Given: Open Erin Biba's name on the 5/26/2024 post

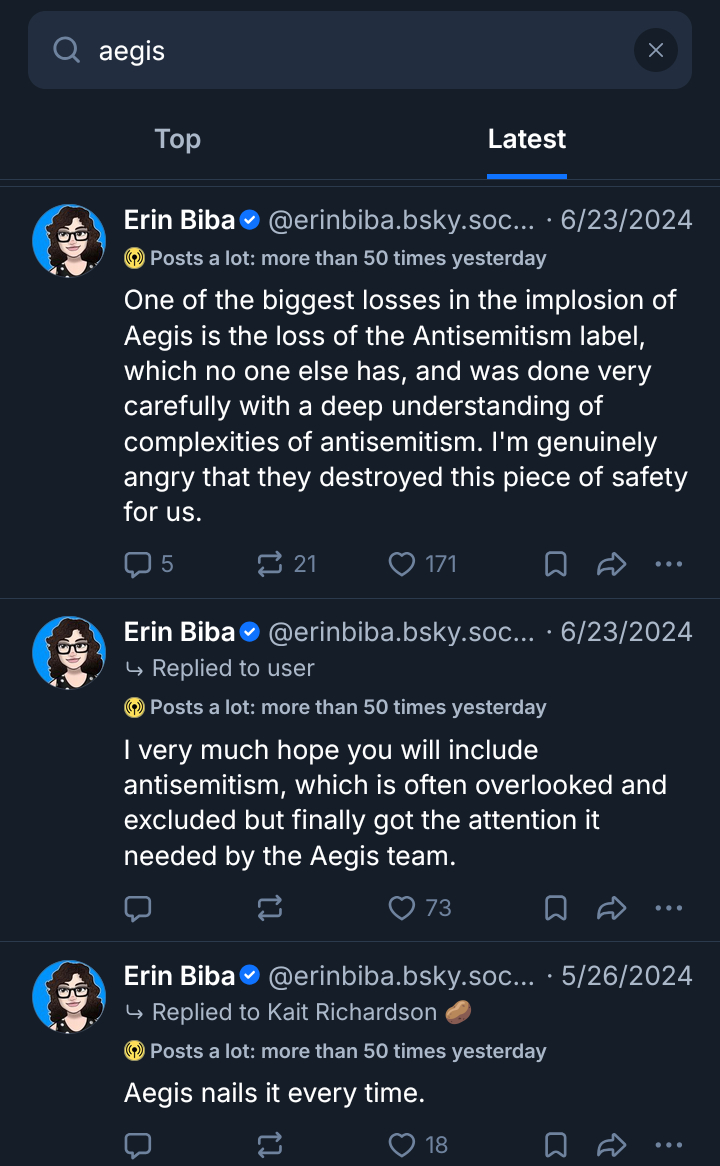Looking at the screenshot, I should coord(179,975).
